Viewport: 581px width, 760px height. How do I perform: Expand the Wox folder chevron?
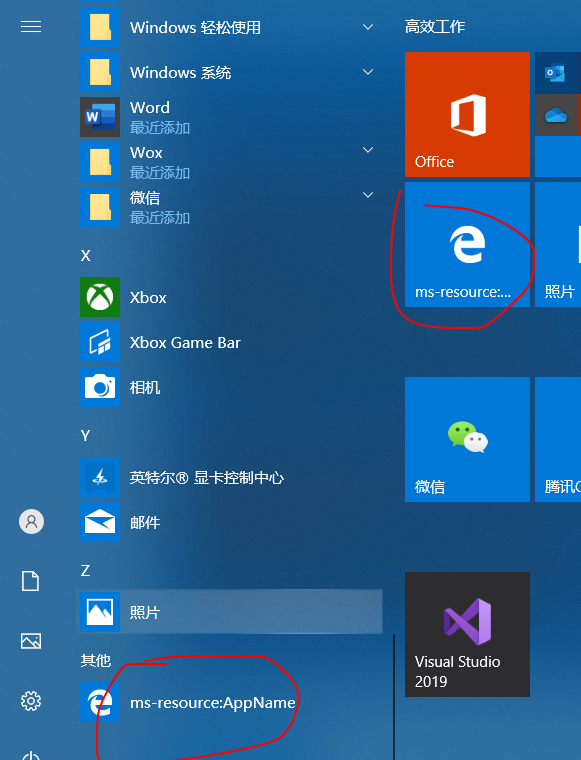[368, 150]
